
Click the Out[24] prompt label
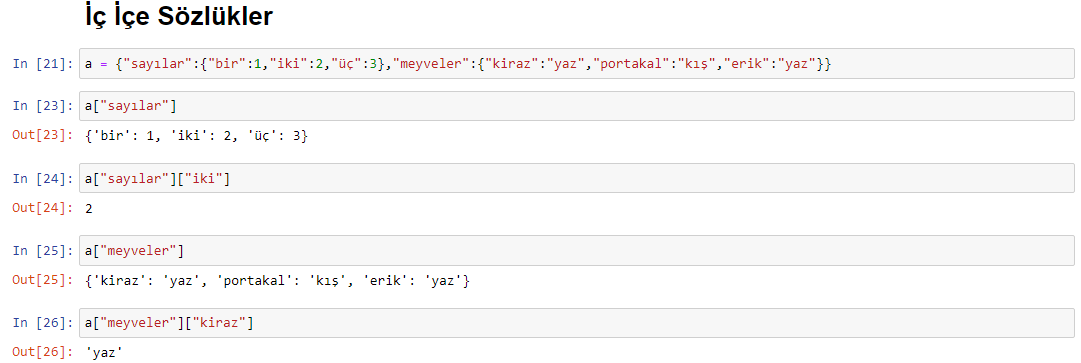(43, 208)
